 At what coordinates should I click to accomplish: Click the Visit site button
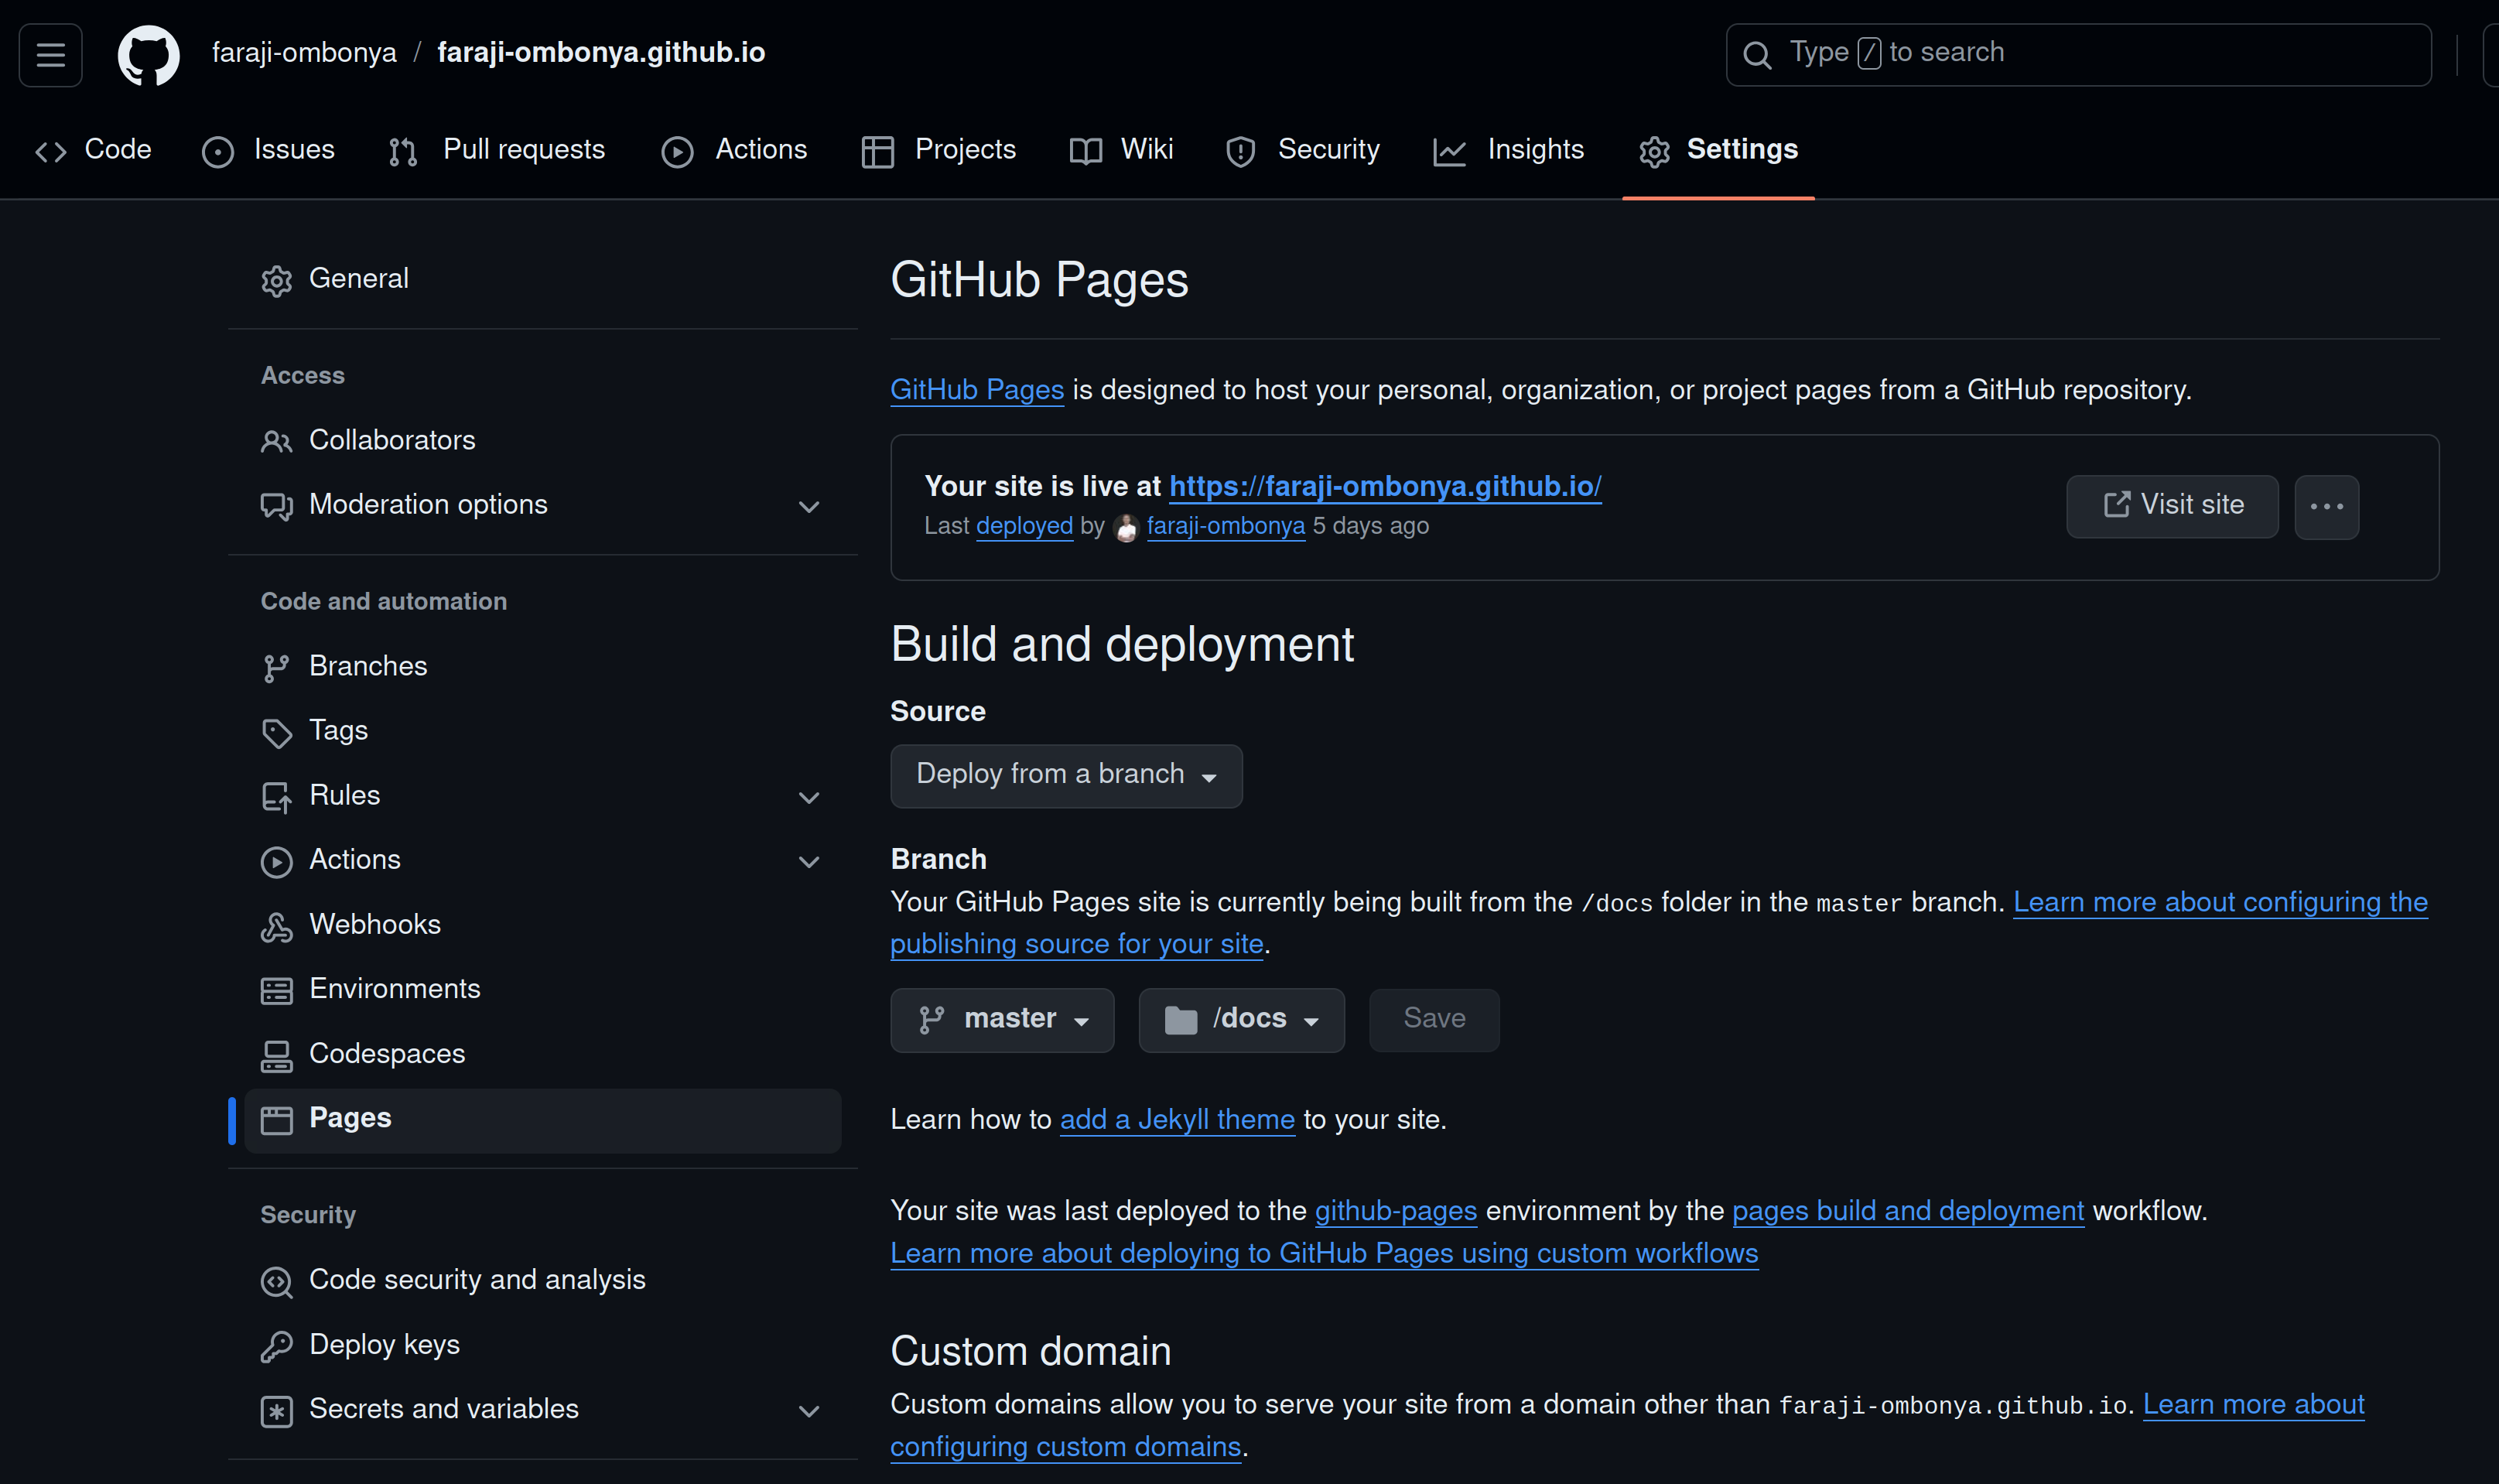pos(2172,506)
